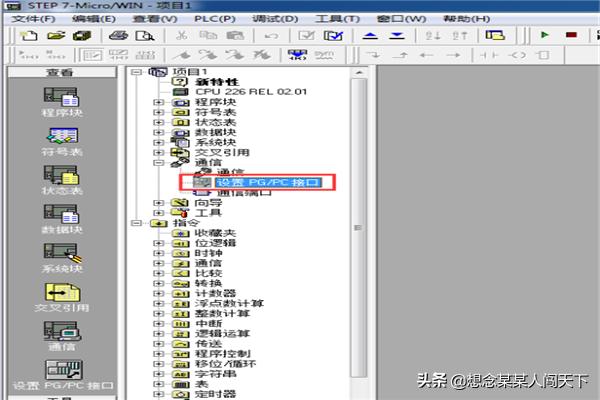Viewport: 600px width, 400px height.
Task: Expand the 向导 tree node
Action: pos(158,202)
